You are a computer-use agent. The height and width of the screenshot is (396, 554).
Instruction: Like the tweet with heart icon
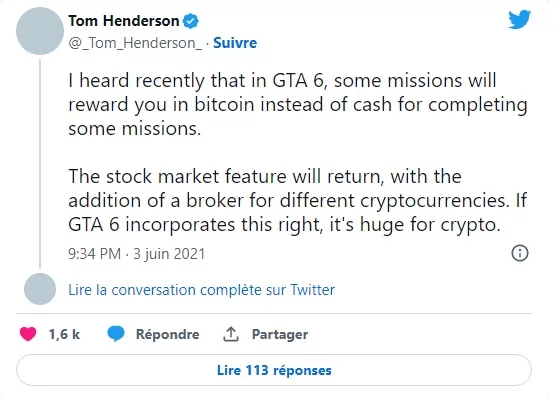[x=28, y=334]
